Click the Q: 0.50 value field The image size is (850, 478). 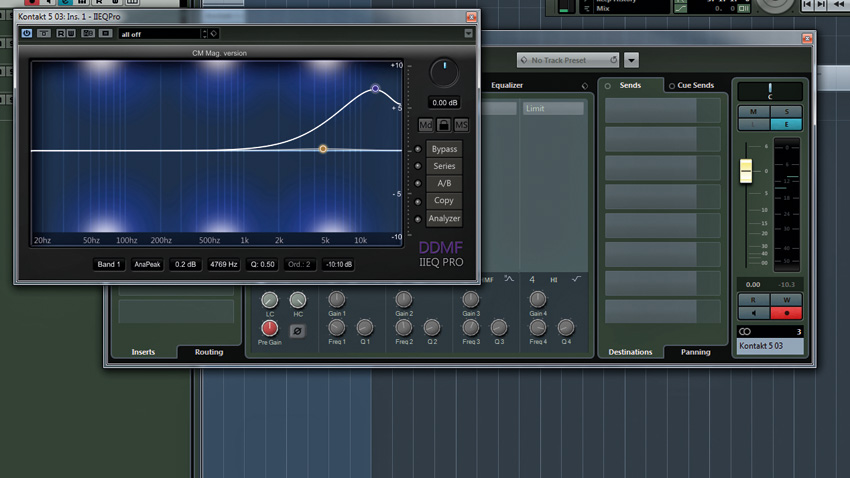262,264
